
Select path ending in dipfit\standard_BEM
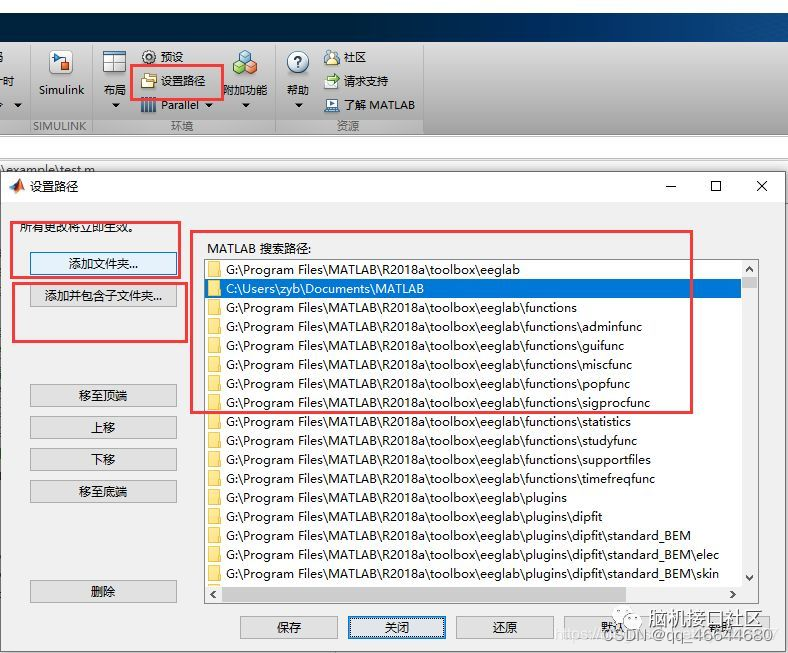click(x=473, y=536)
